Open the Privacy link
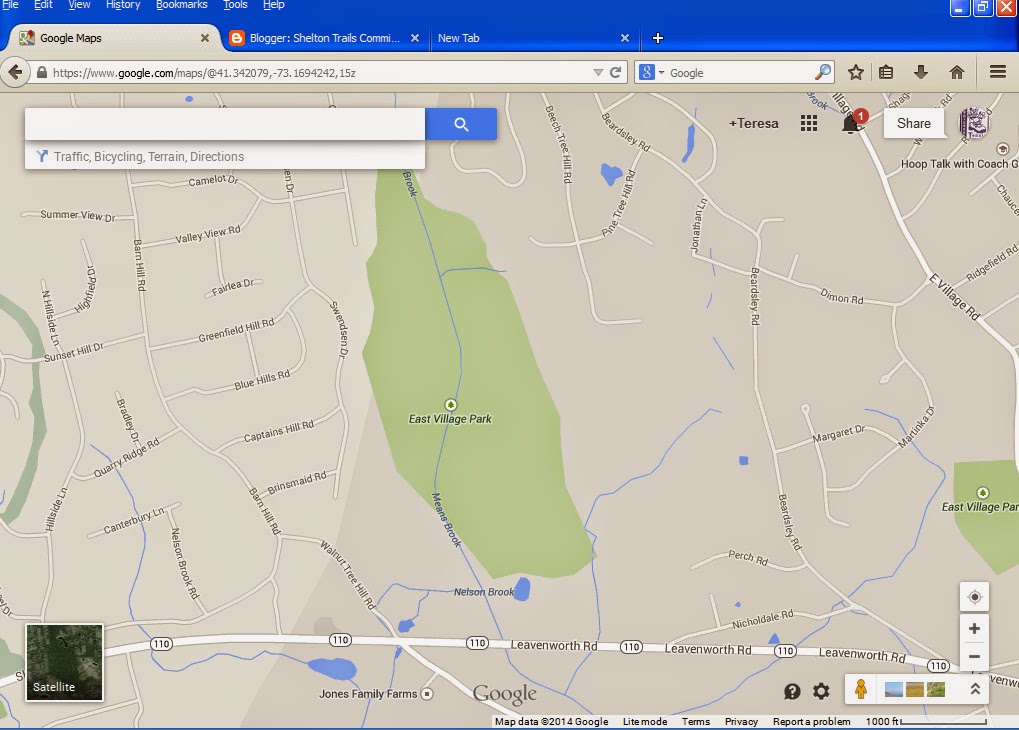 [x=741, y=721]
